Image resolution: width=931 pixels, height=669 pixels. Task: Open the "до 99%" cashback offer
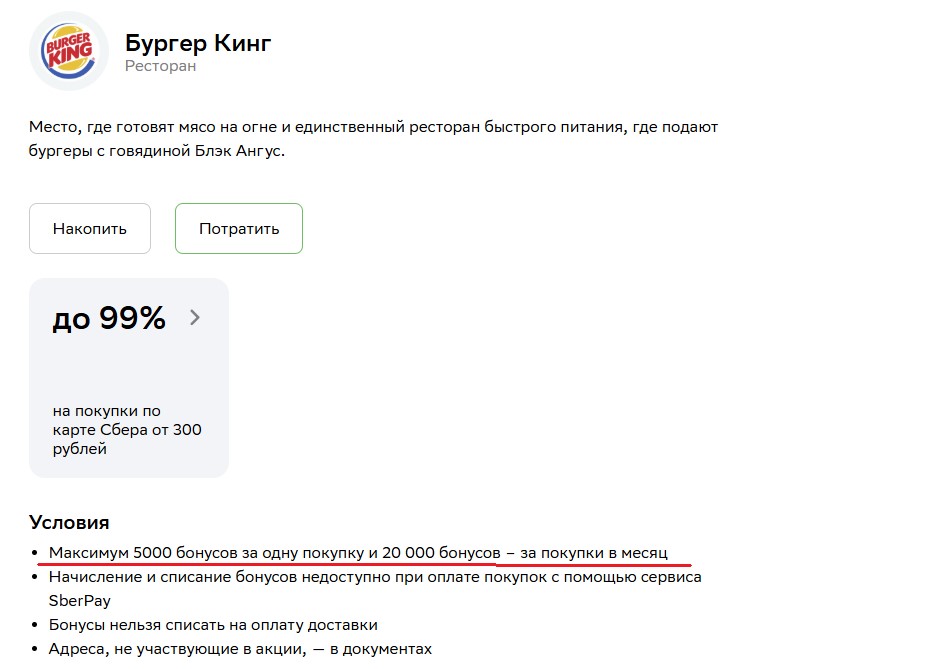coord(108,319)
